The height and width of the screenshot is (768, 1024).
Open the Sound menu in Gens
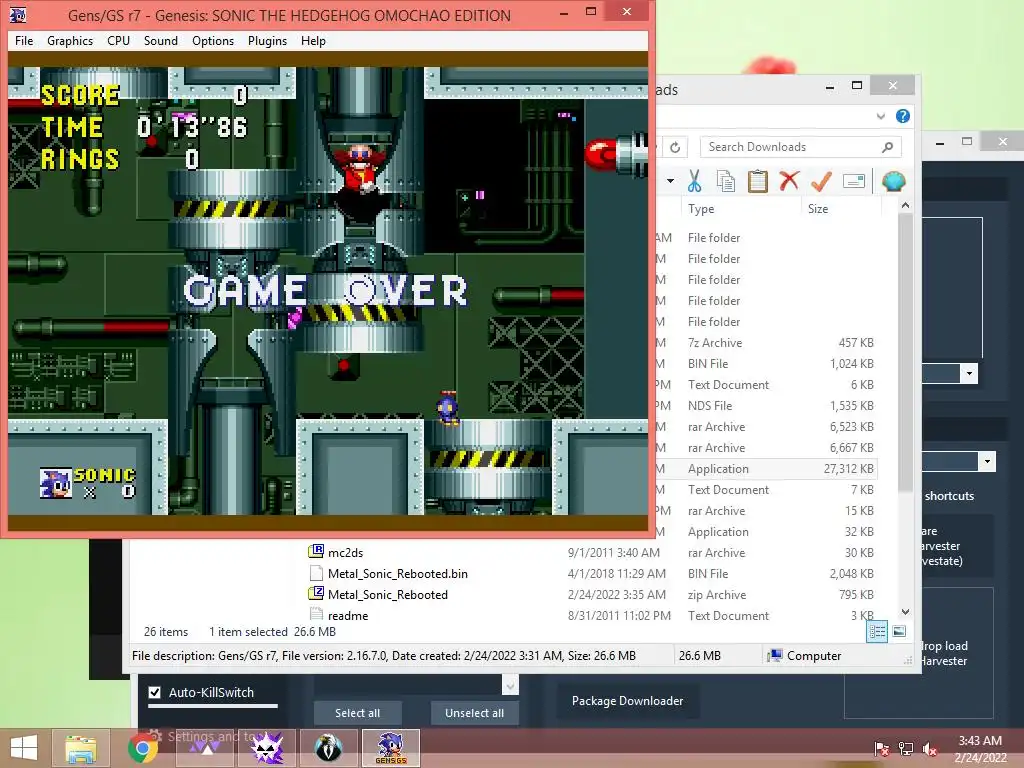161,40
